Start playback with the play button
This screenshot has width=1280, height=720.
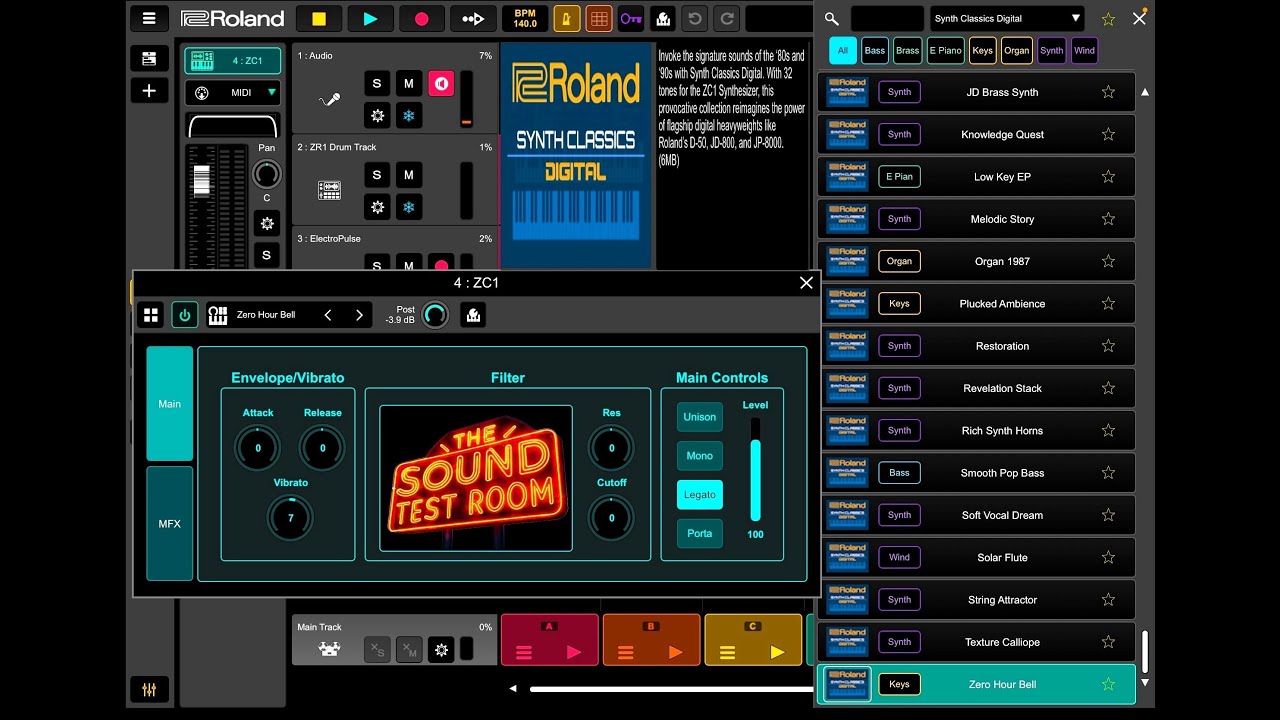[370, 18]
